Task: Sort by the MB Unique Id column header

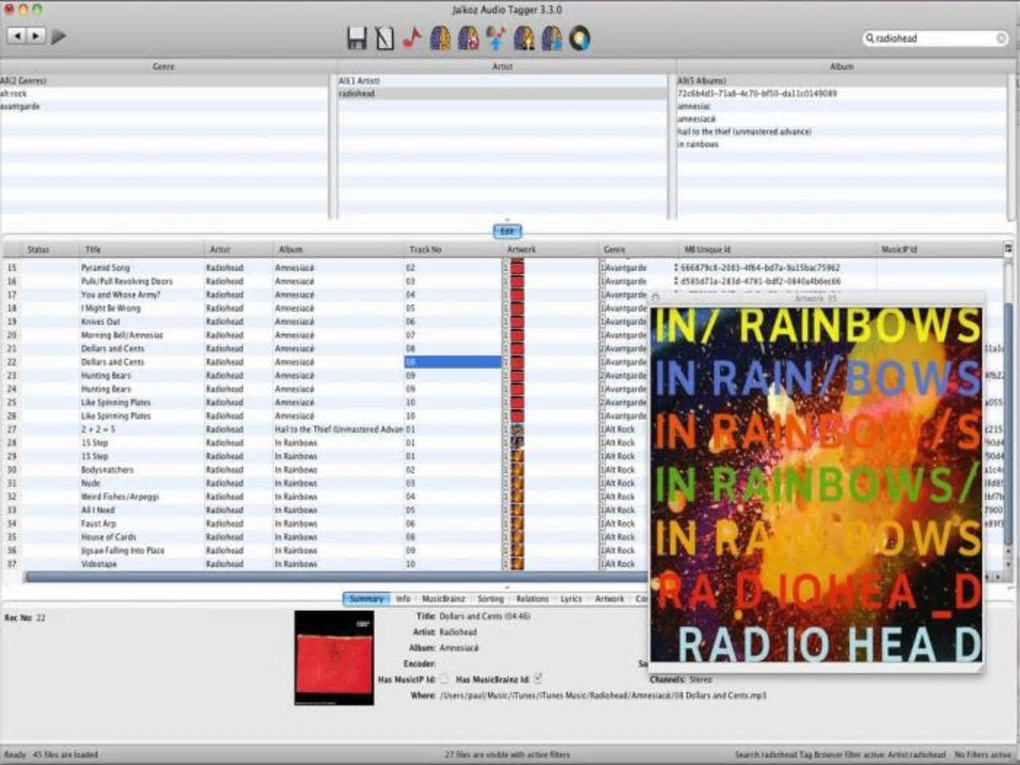Action: point(776,249)
